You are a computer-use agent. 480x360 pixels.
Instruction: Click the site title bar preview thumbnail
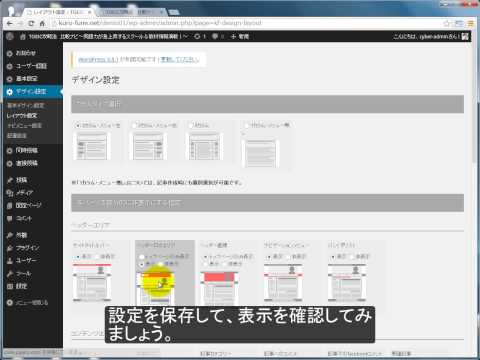pos(92,282)
